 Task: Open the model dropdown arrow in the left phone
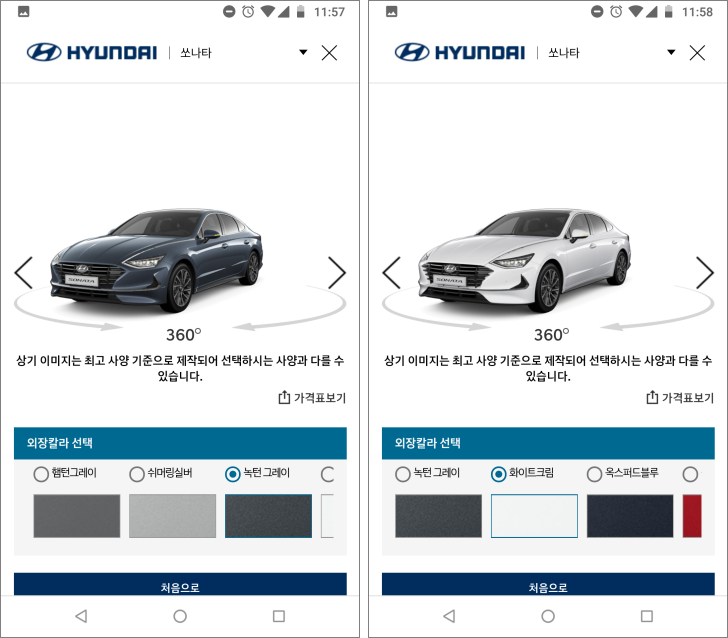[x=303, y=52]
